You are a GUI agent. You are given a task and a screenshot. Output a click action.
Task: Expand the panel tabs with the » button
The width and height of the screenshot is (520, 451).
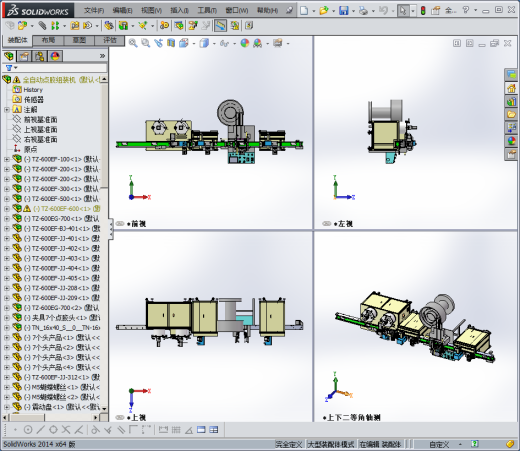(102, 56)
